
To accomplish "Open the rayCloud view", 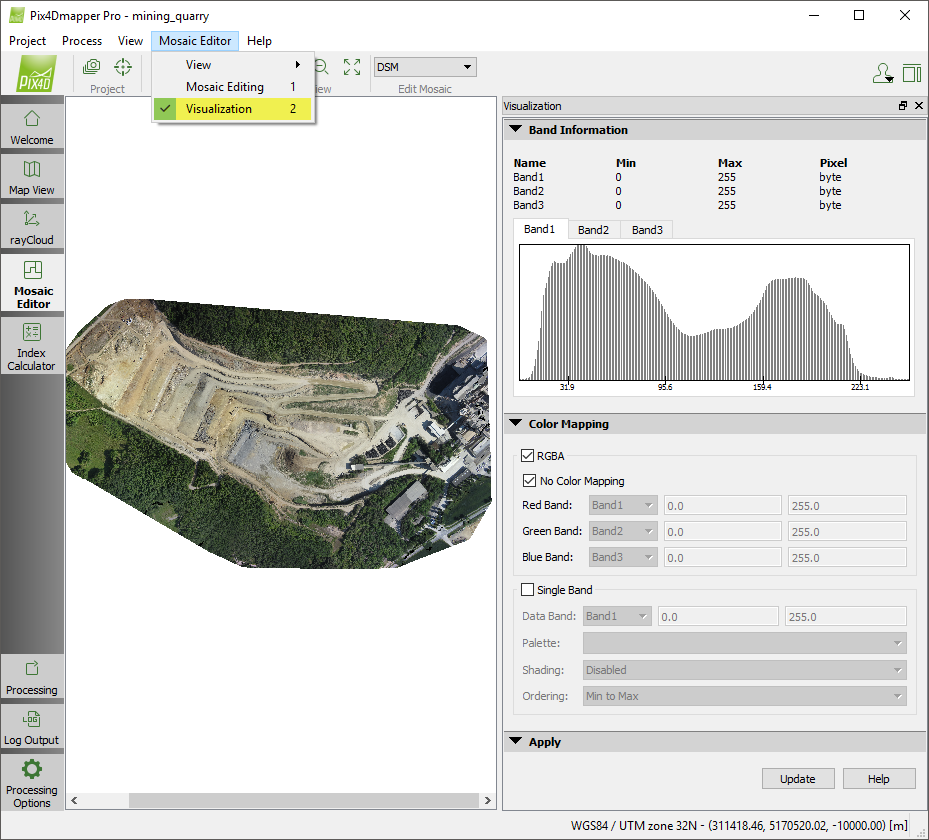I will tap(32, 226).
